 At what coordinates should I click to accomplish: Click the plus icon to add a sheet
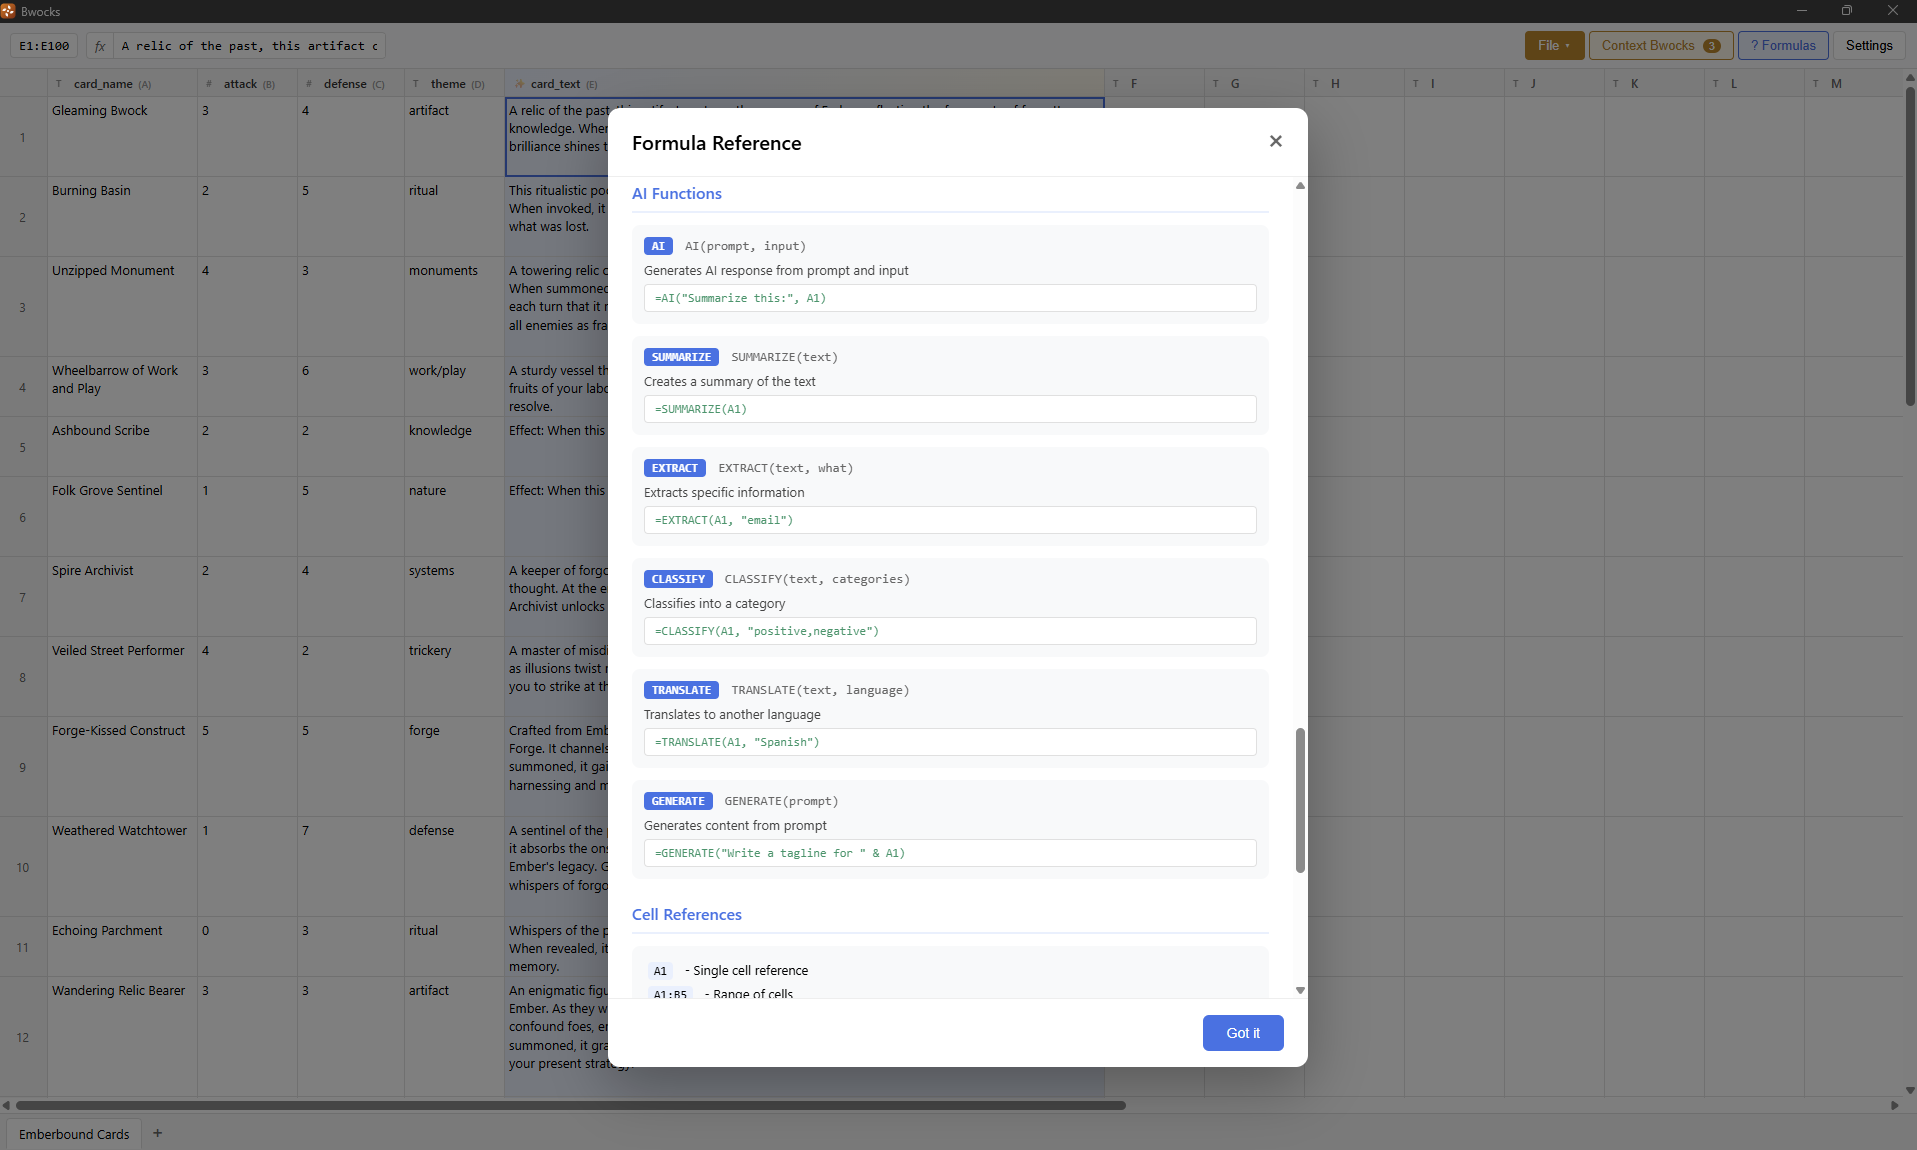tap(157, 1133)
